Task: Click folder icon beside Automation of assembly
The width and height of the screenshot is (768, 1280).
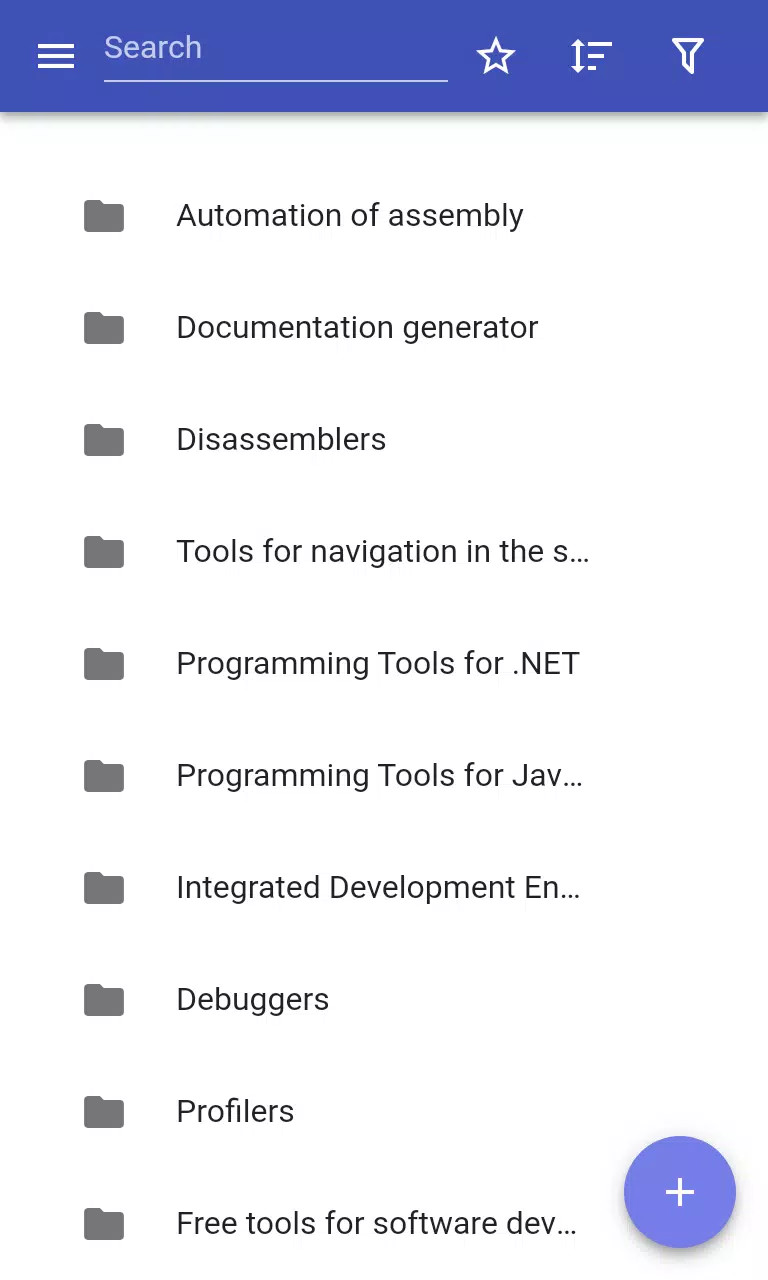Action: 104,216
